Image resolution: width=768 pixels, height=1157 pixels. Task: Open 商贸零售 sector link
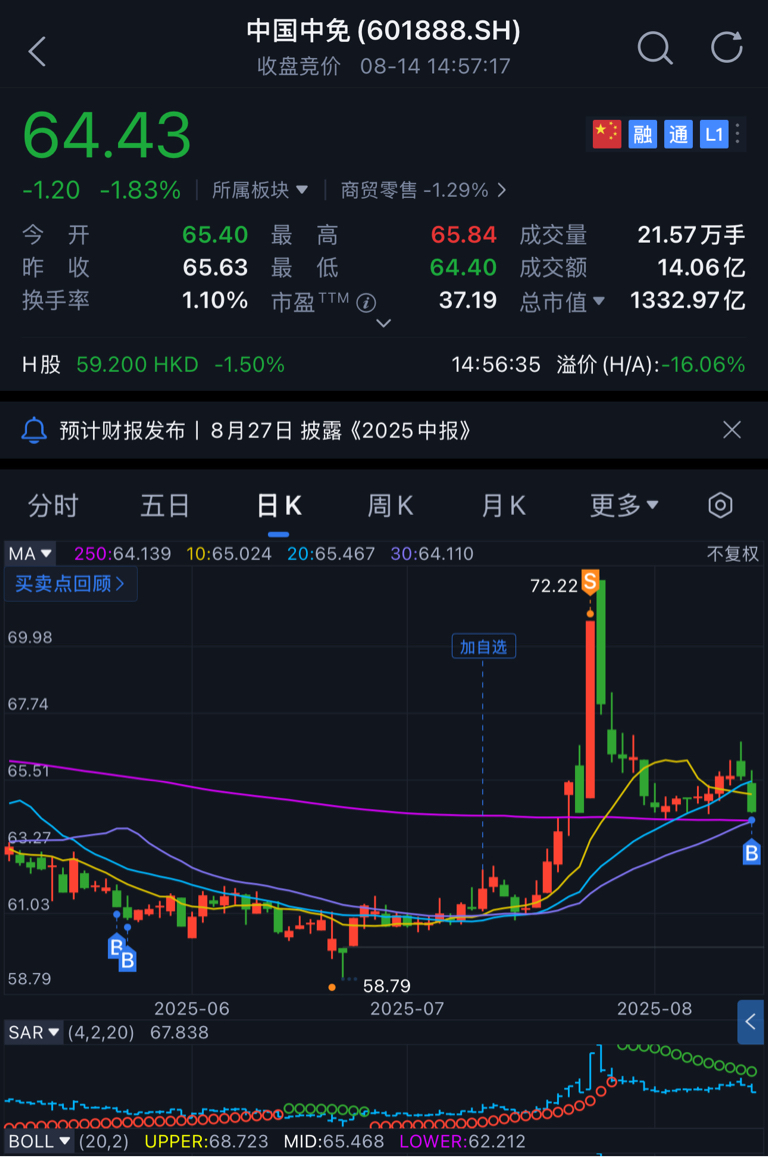(423, 190)
